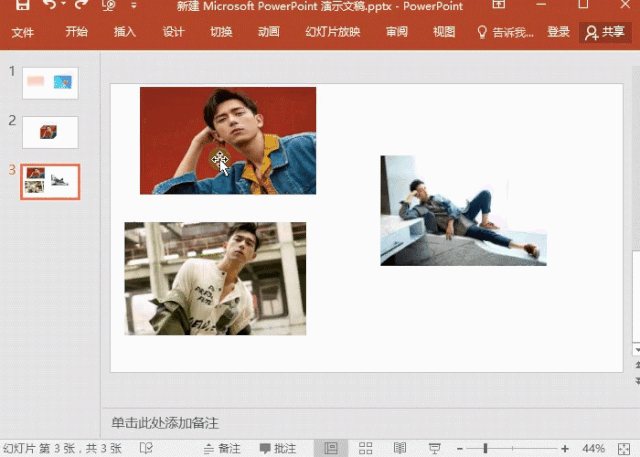Switch to the 设计 tab
The image size is (640, 457).
click(x=173, y=31)
